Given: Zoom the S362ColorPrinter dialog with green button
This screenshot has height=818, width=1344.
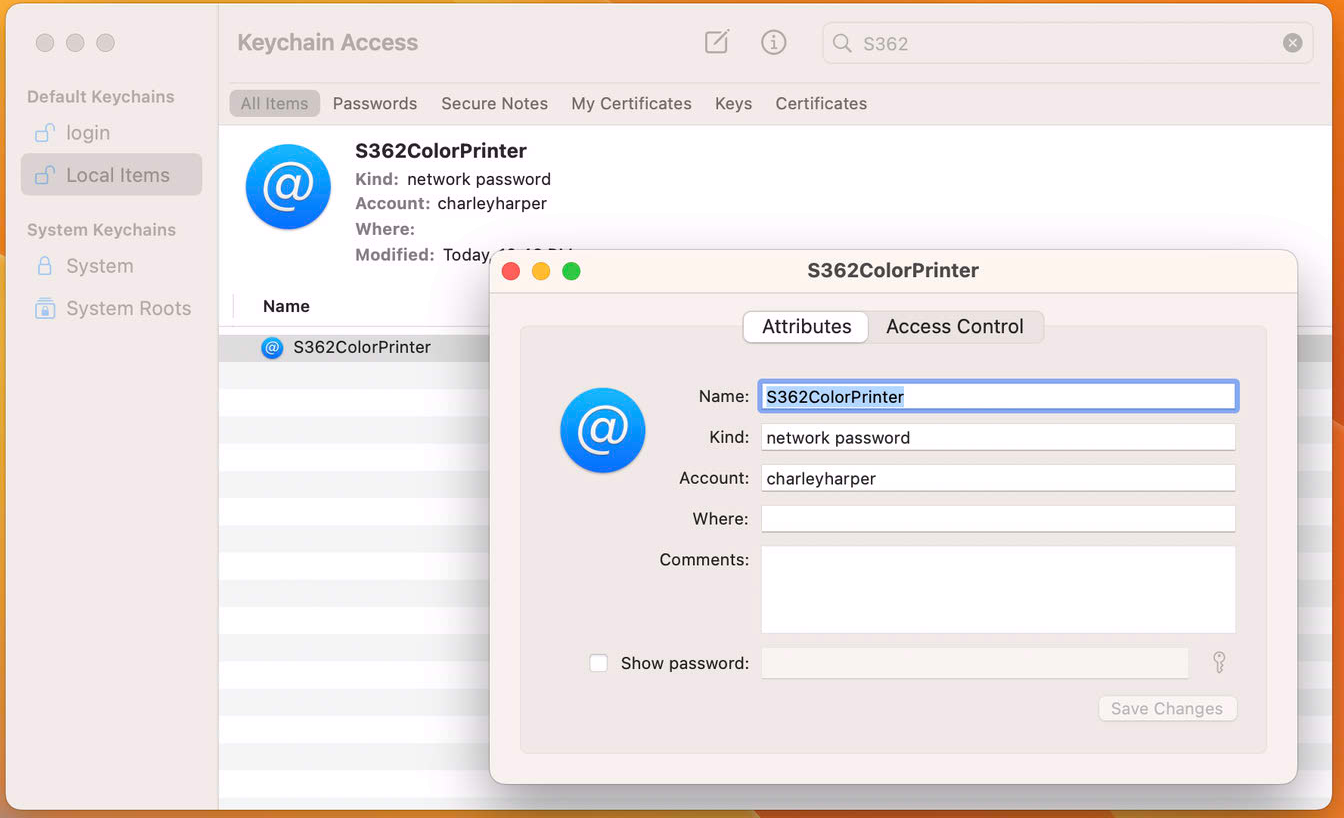Looking at the screenshot, I should click(571, 271).
